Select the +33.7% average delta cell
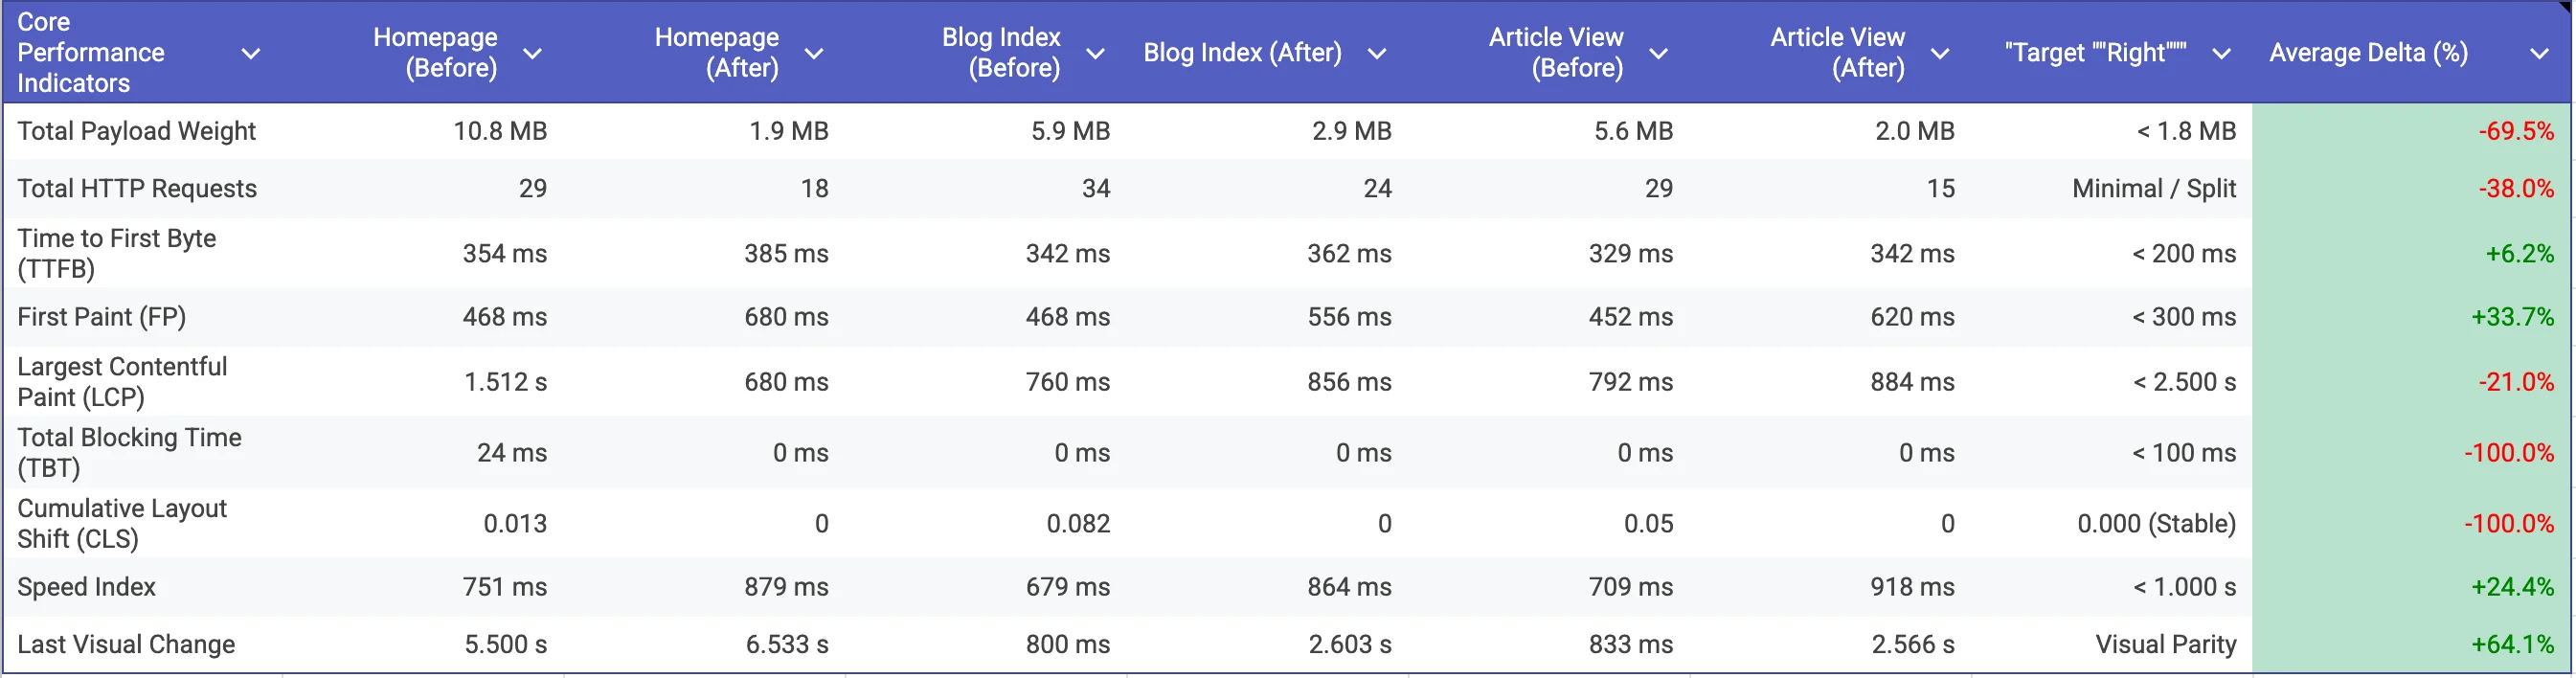The image size is (2576, 678). (x=2513, y=316)
